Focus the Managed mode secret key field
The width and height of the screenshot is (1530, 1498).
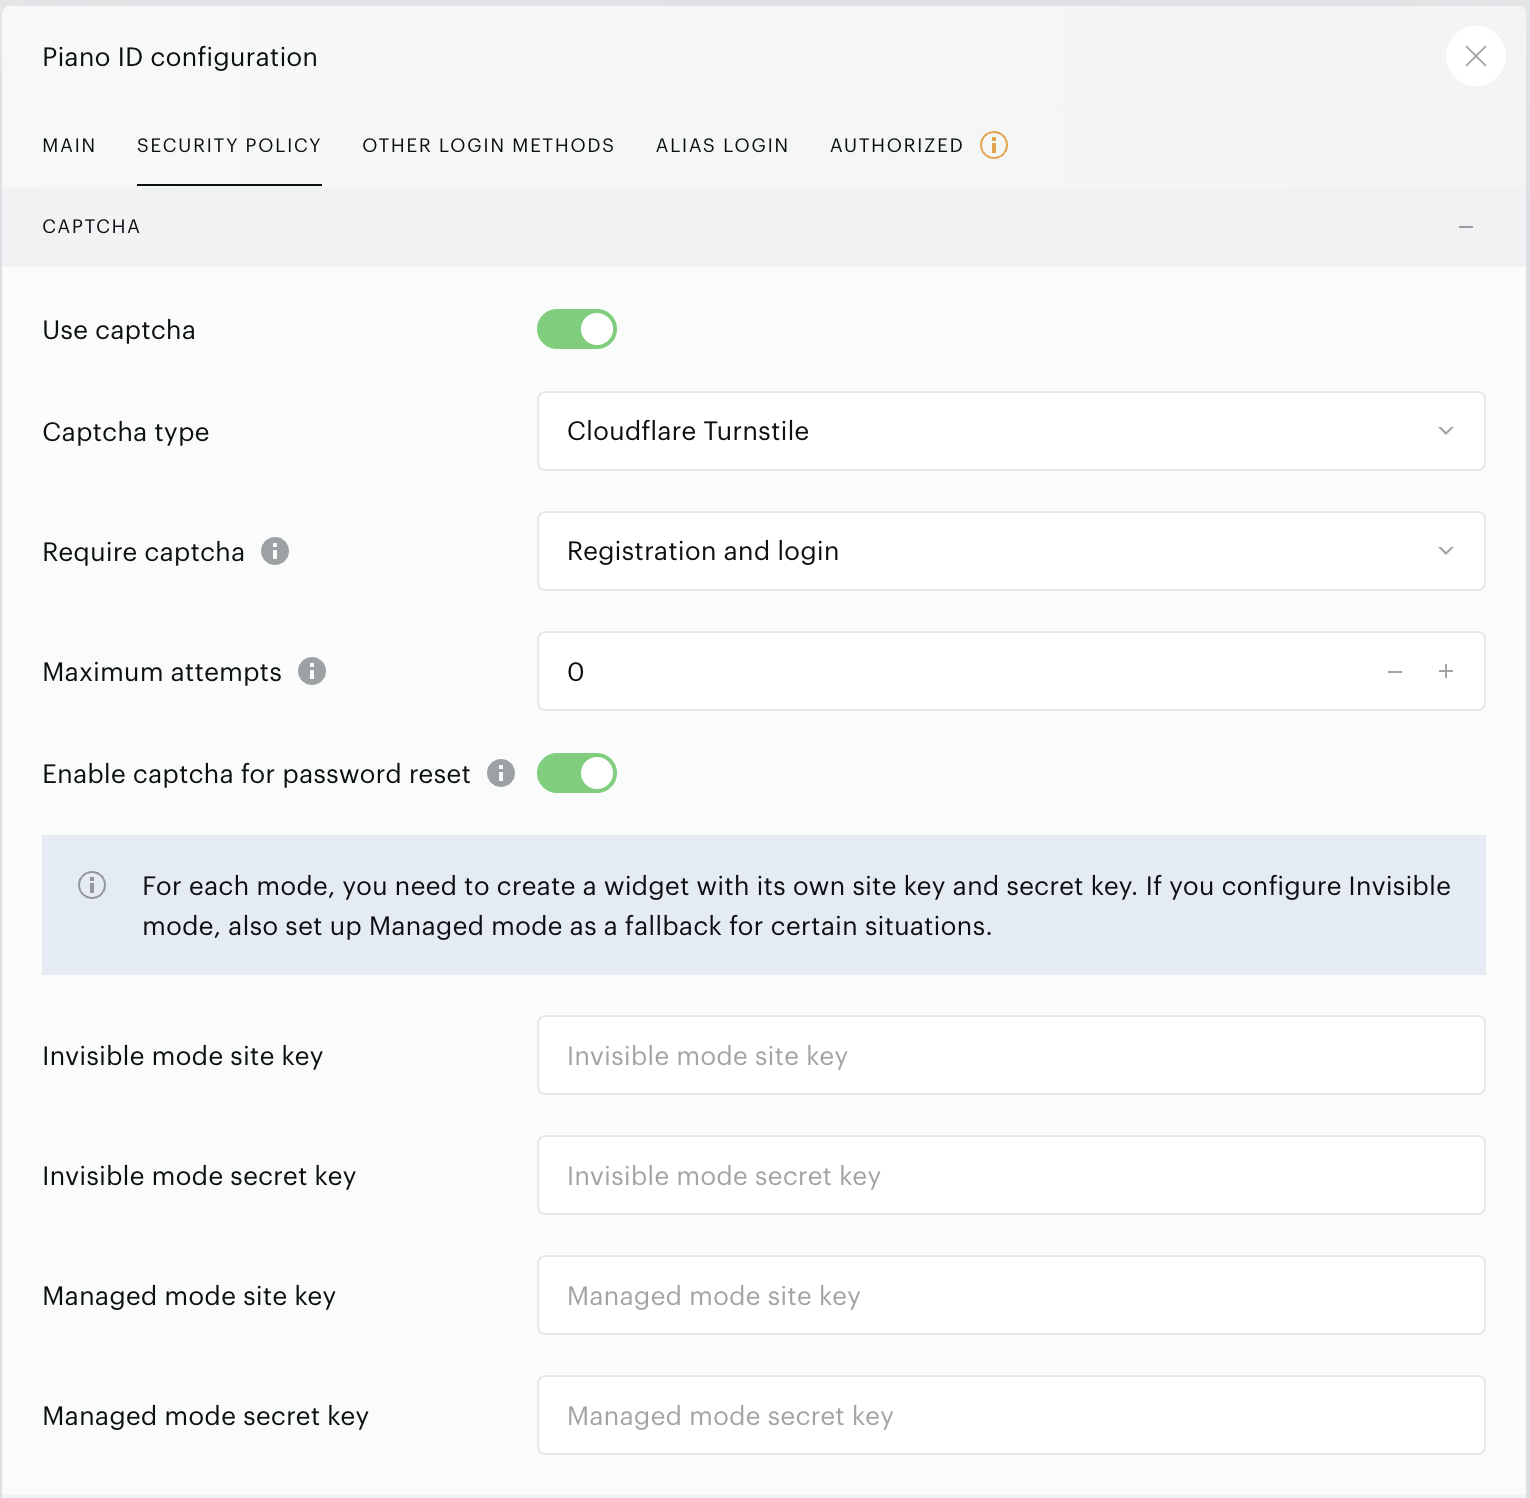pos(1011,1415)
